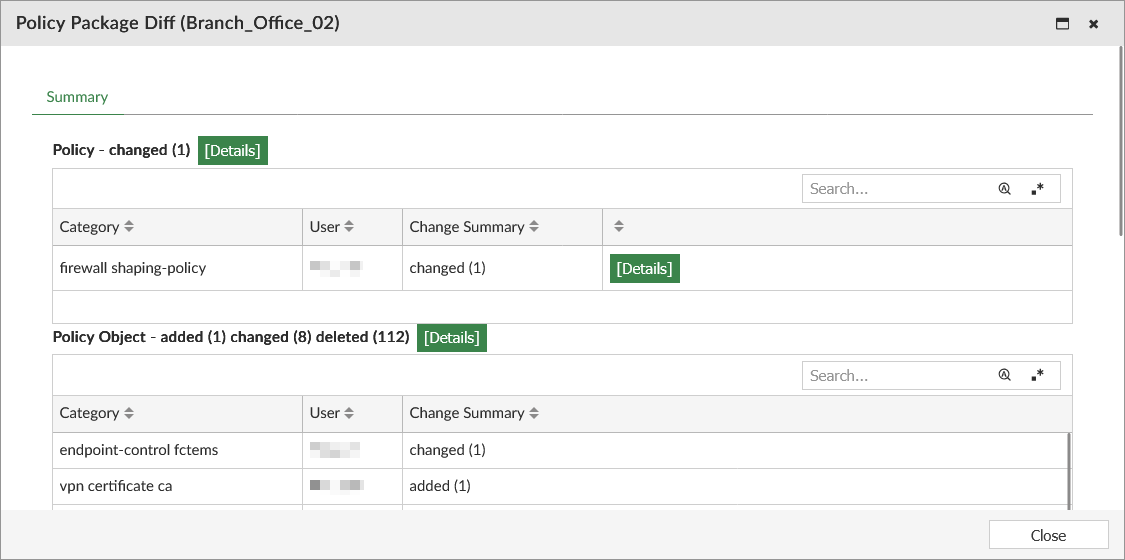Click the sort arrows in the unlabeled Policy column
The image size is (1125, 560).
point(618,227)
